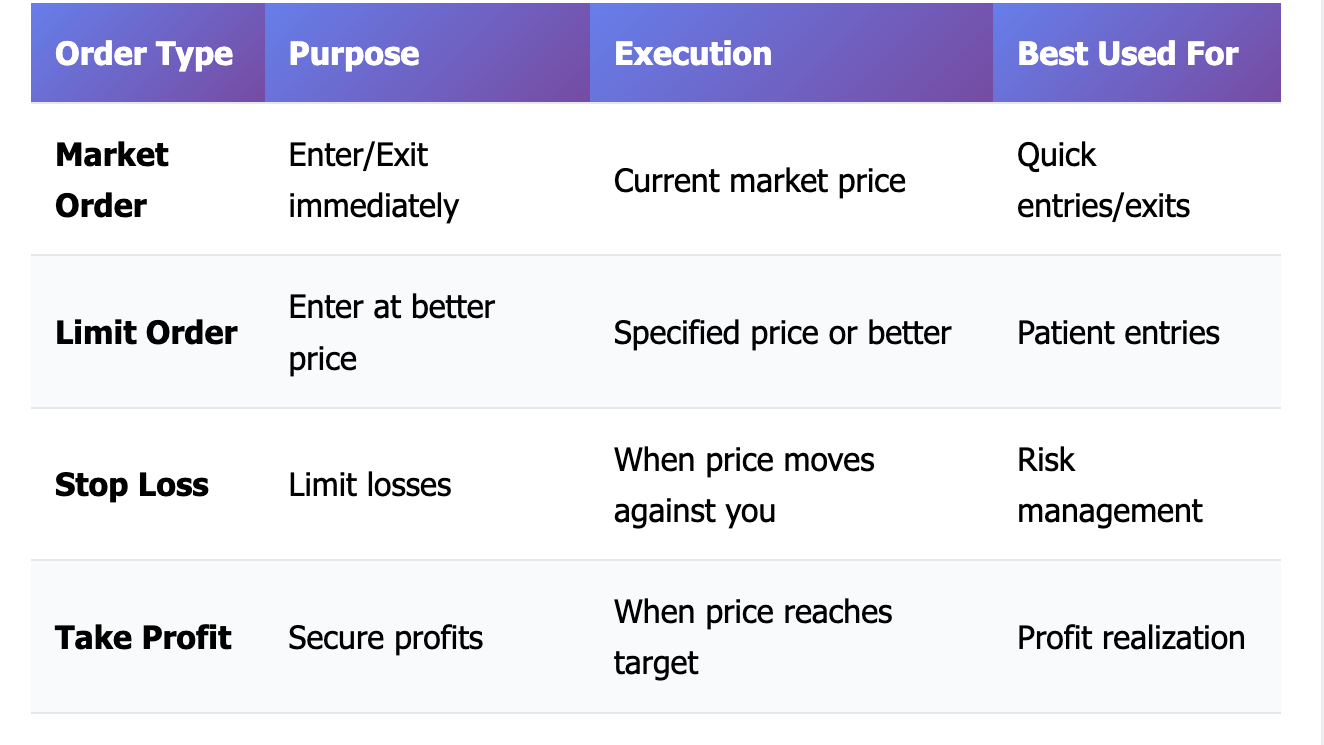Click the Purpose column header

click(354, 54)
